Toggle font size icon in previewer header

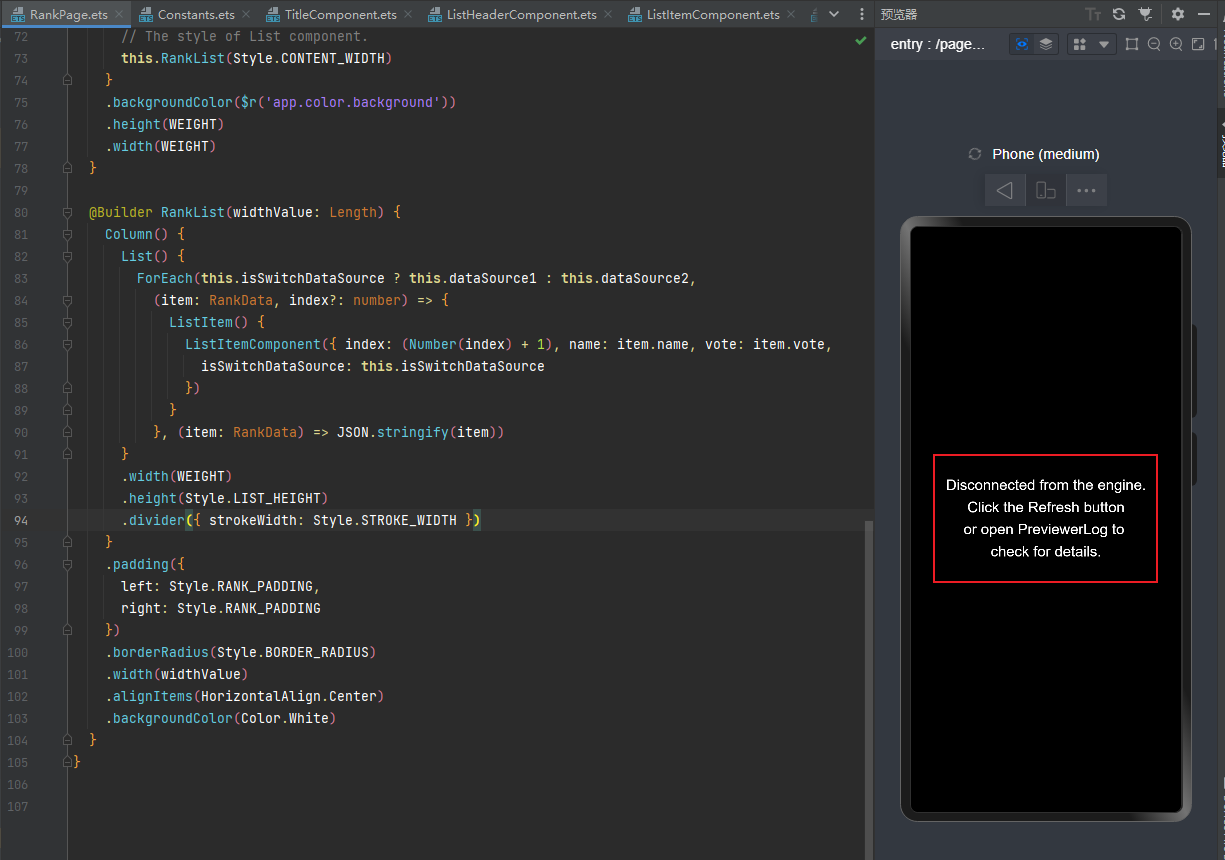[x=1093, y=14]
